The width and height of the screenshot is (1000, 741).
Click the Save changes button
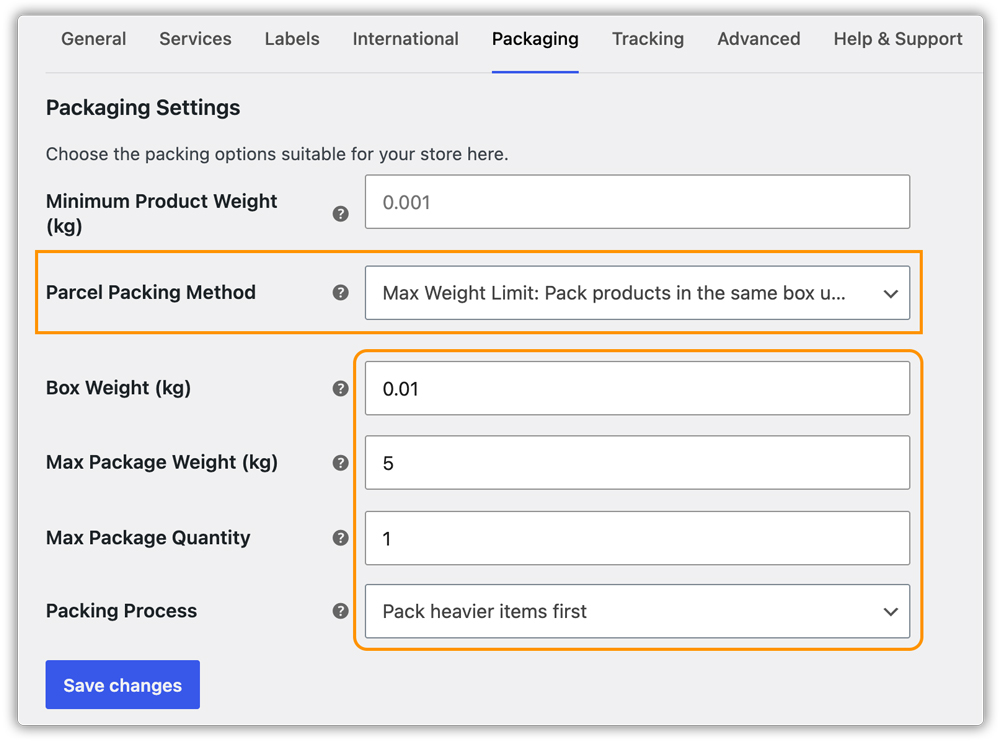122,684
